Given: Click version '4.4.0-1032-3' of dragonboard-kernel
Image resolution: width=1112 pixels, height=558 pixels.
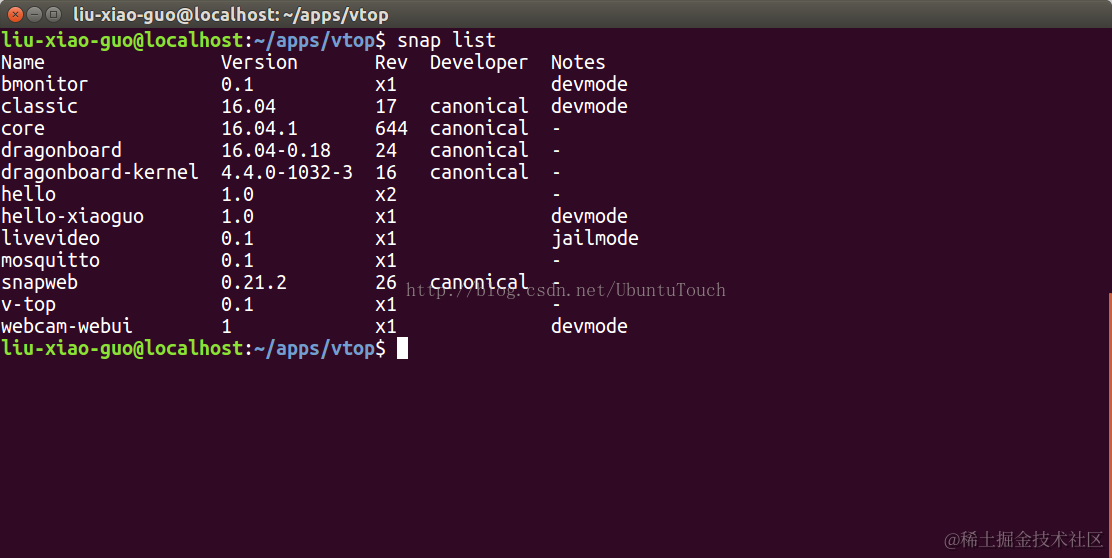Looking at the screenshot, I should [287, 172].
